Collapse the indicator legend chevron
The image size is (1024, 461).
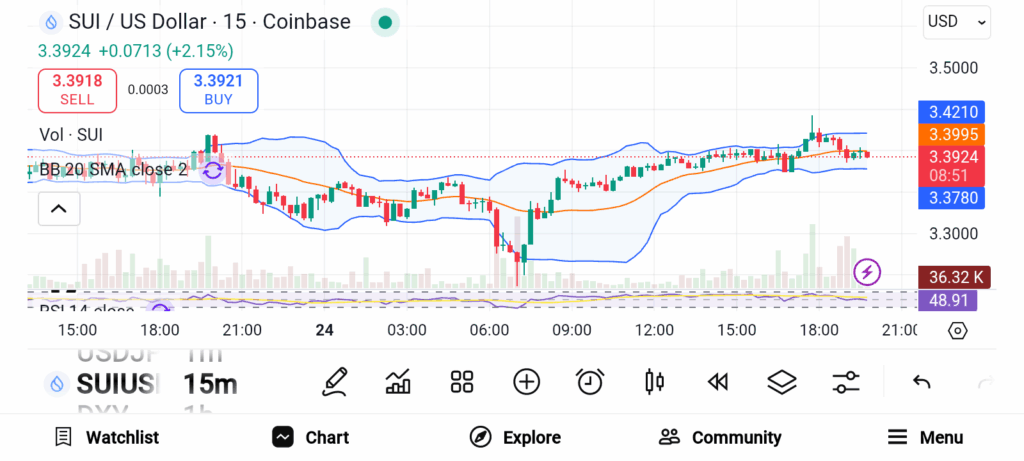tap(58, 209)
